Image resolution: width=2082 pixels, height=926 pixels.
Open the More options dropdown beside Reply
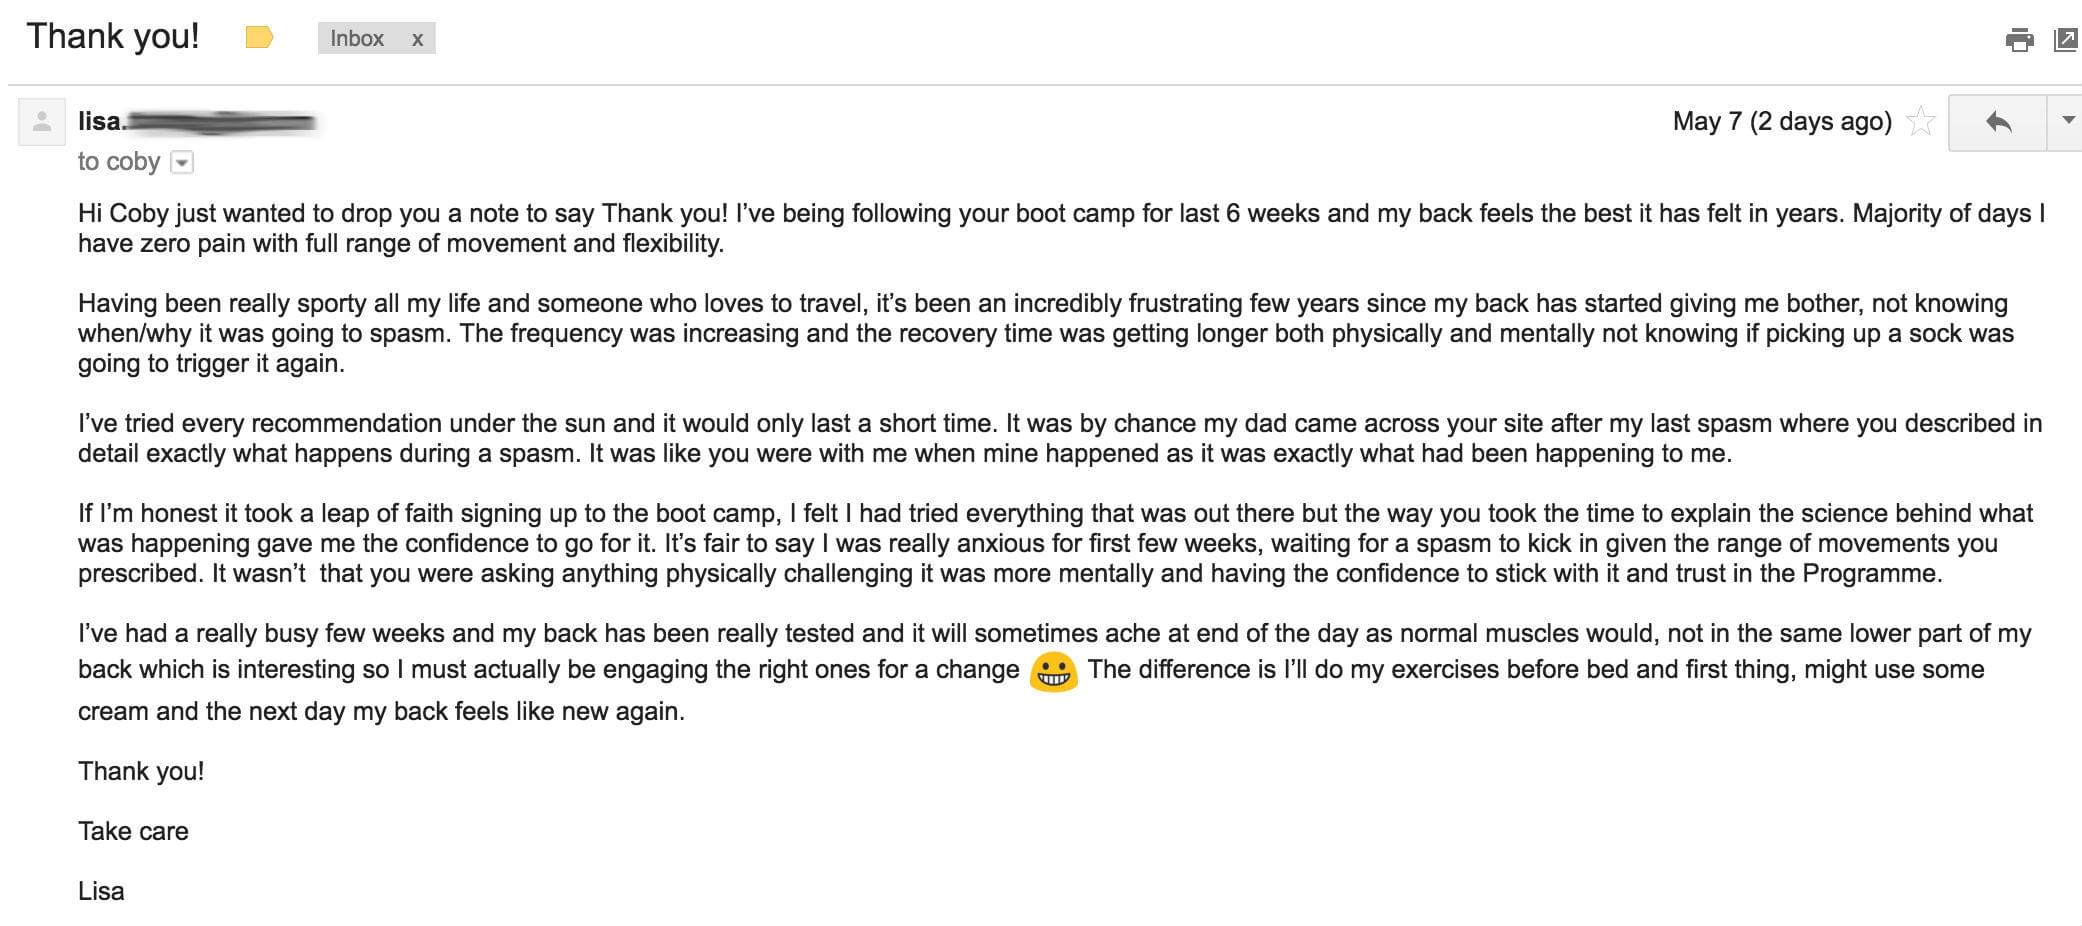point(2067,122)
